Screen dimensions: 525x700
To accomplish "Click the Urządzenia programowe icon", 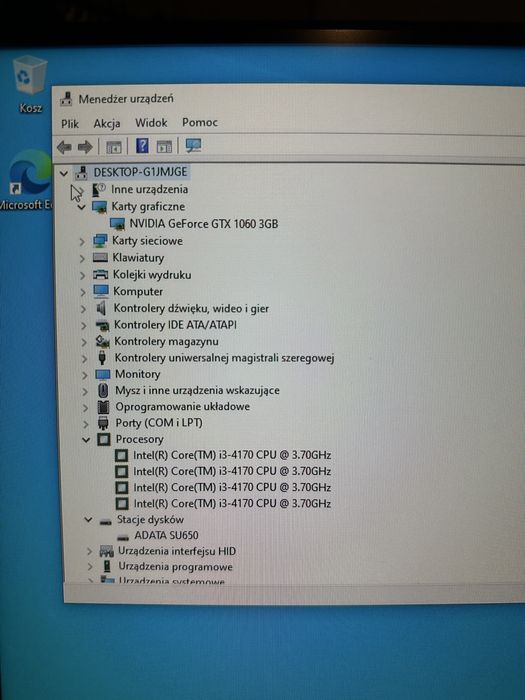I will tap(107, 567).
